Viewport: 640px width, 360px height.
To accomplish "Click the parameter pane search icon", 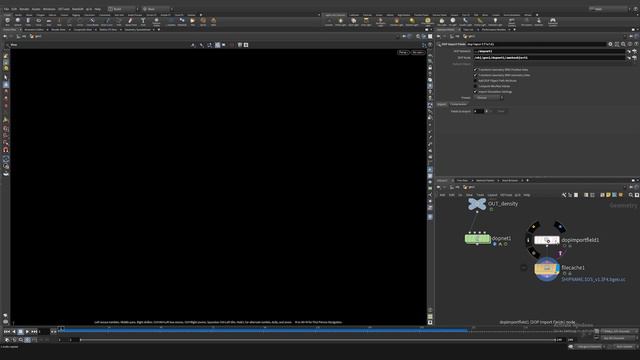I will 623,44.
